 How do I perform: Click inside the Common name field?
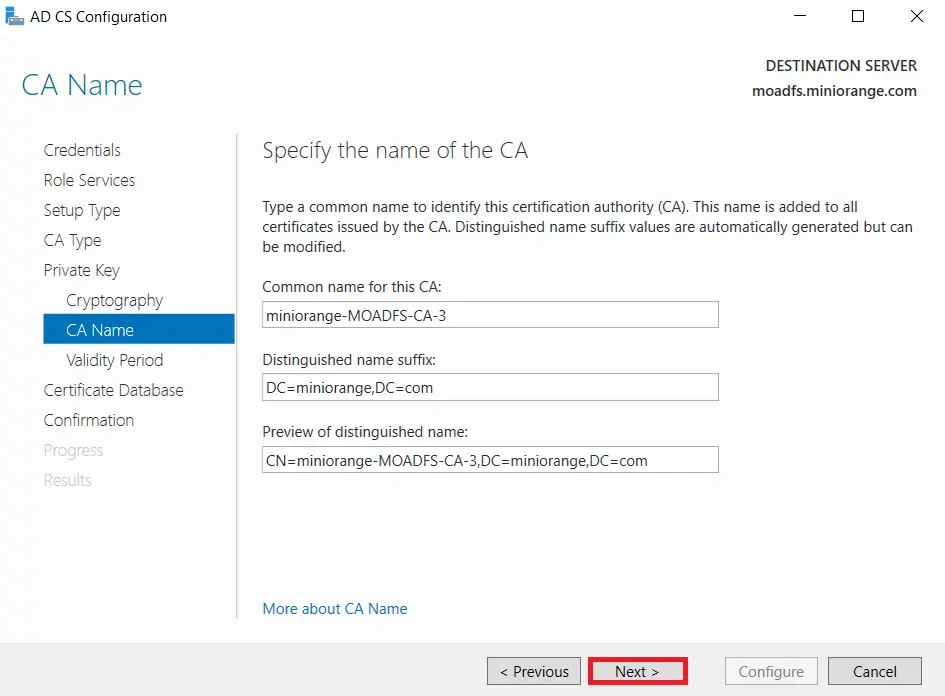(490, 314)
